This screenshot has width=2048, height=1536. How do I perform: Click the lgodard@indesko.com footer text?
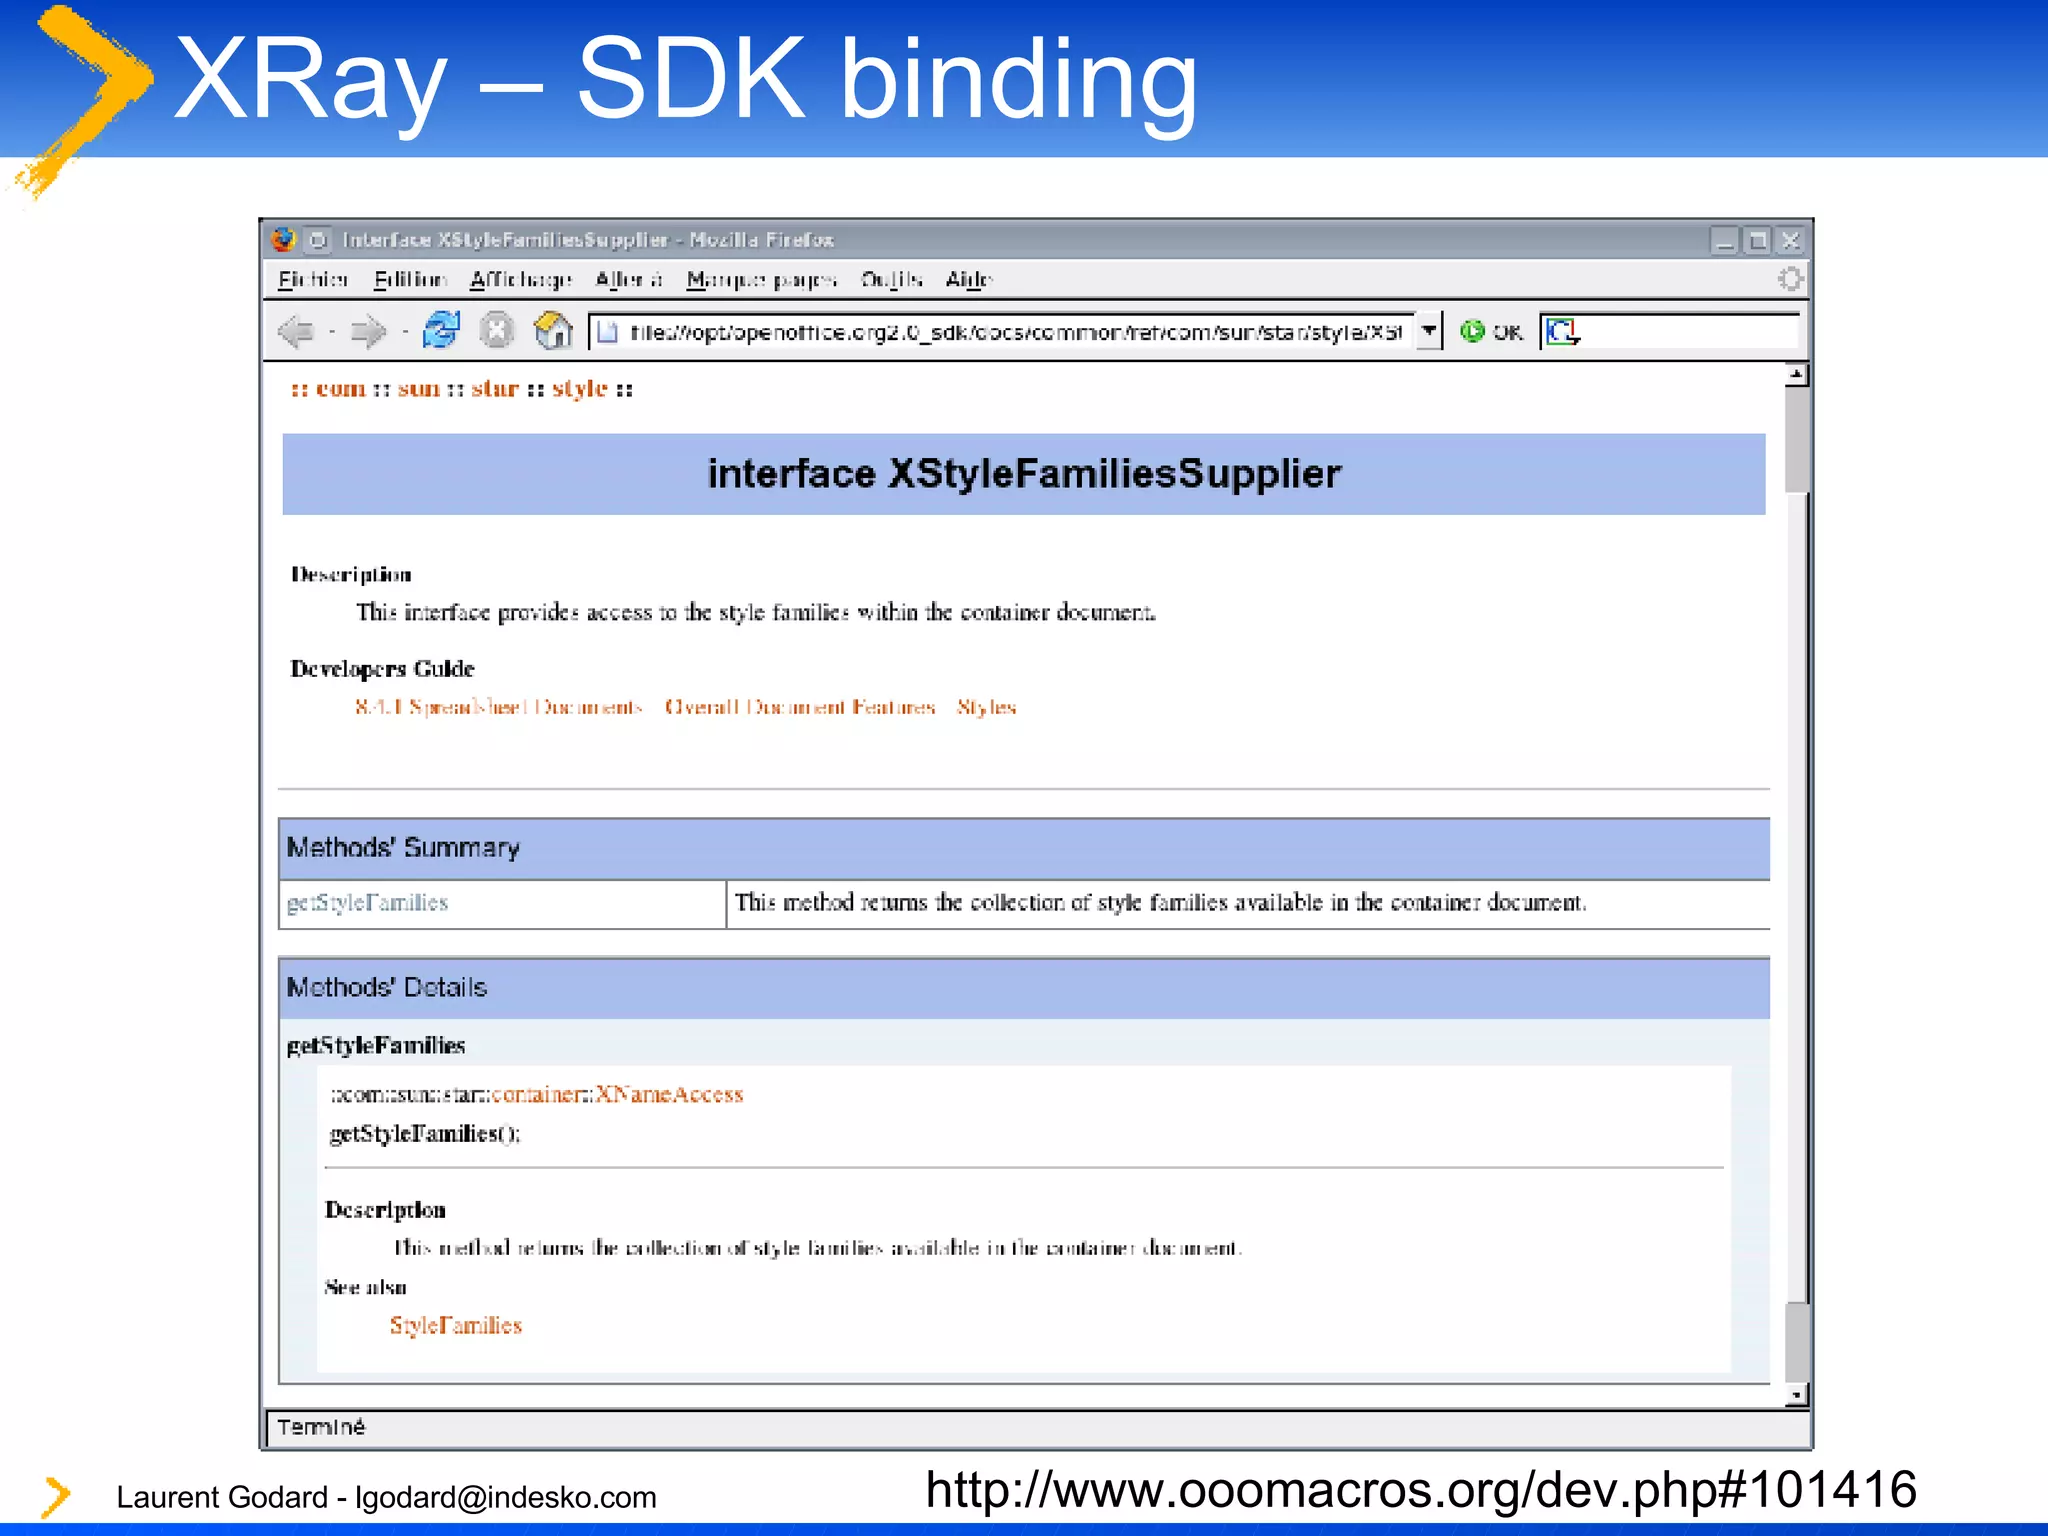(506, 1497)
